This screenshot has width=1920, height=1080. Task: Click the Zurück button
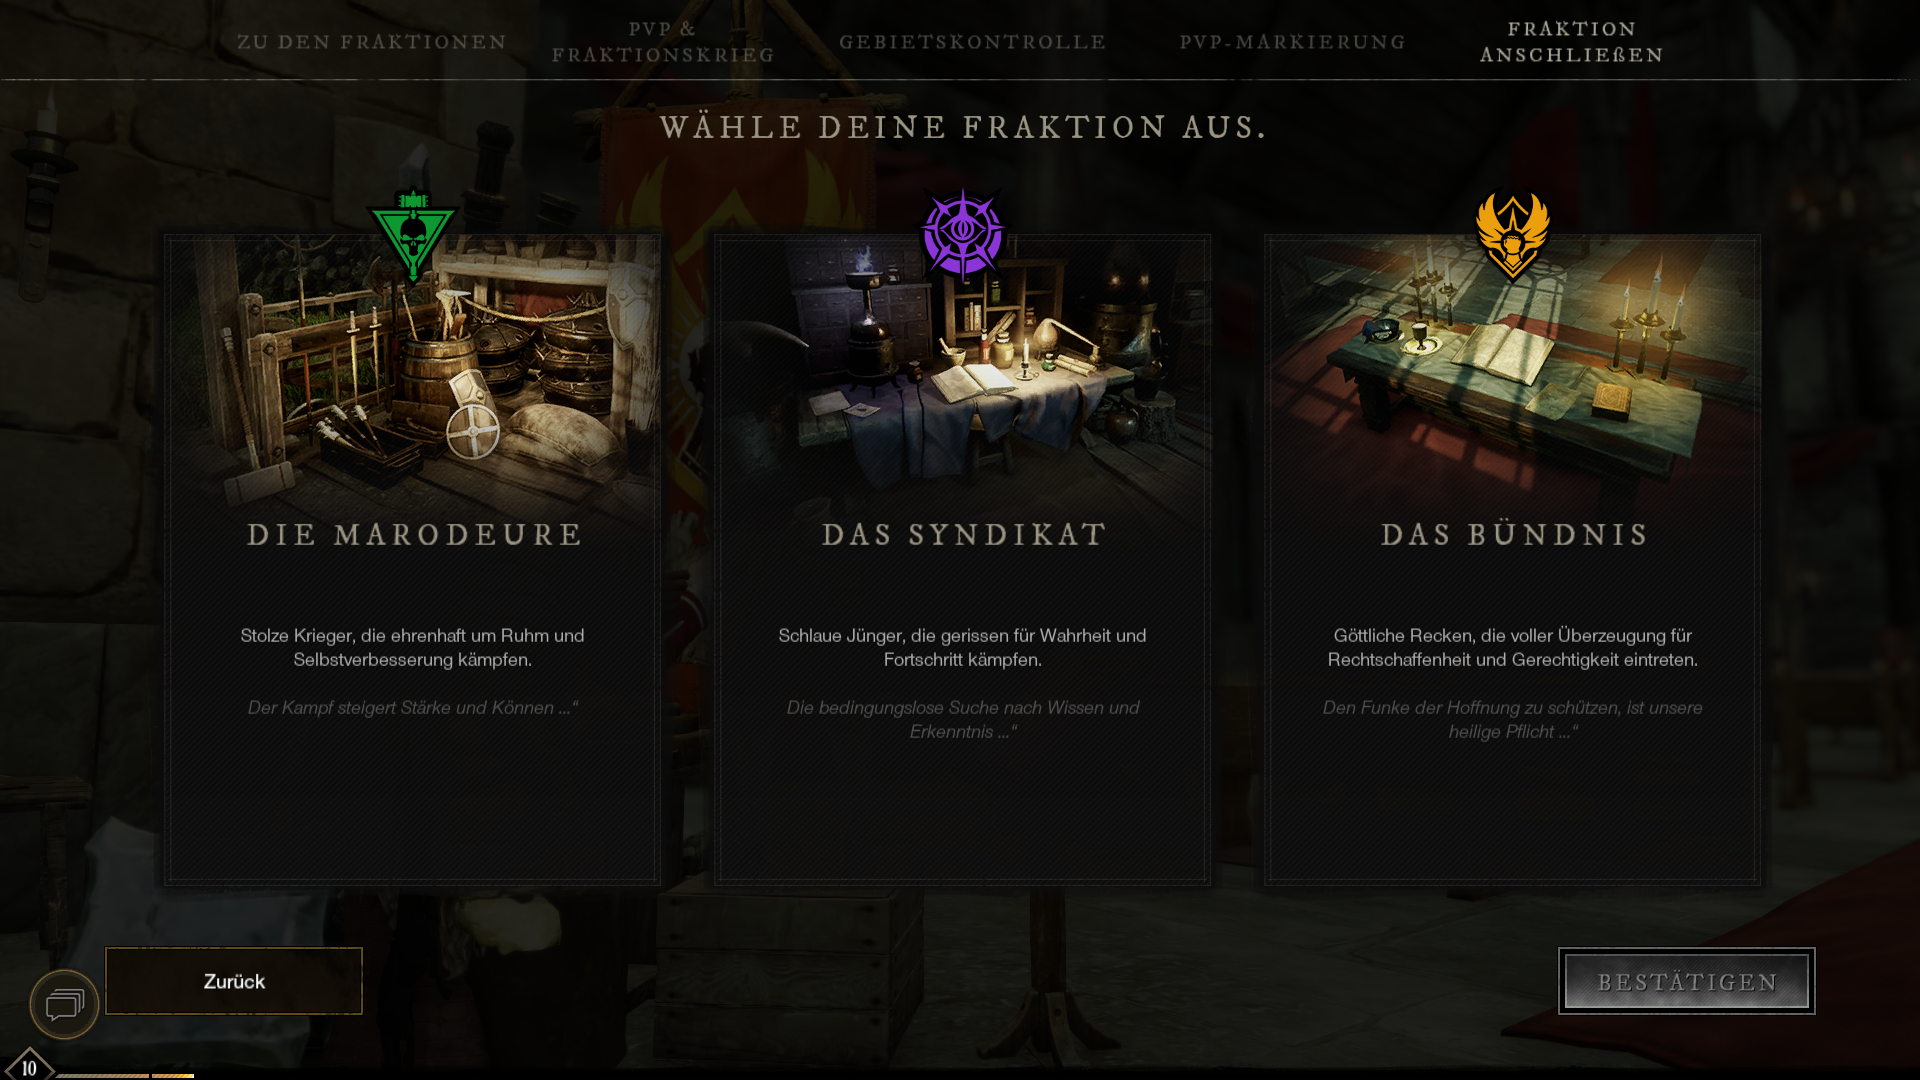[x=234, y=981]
